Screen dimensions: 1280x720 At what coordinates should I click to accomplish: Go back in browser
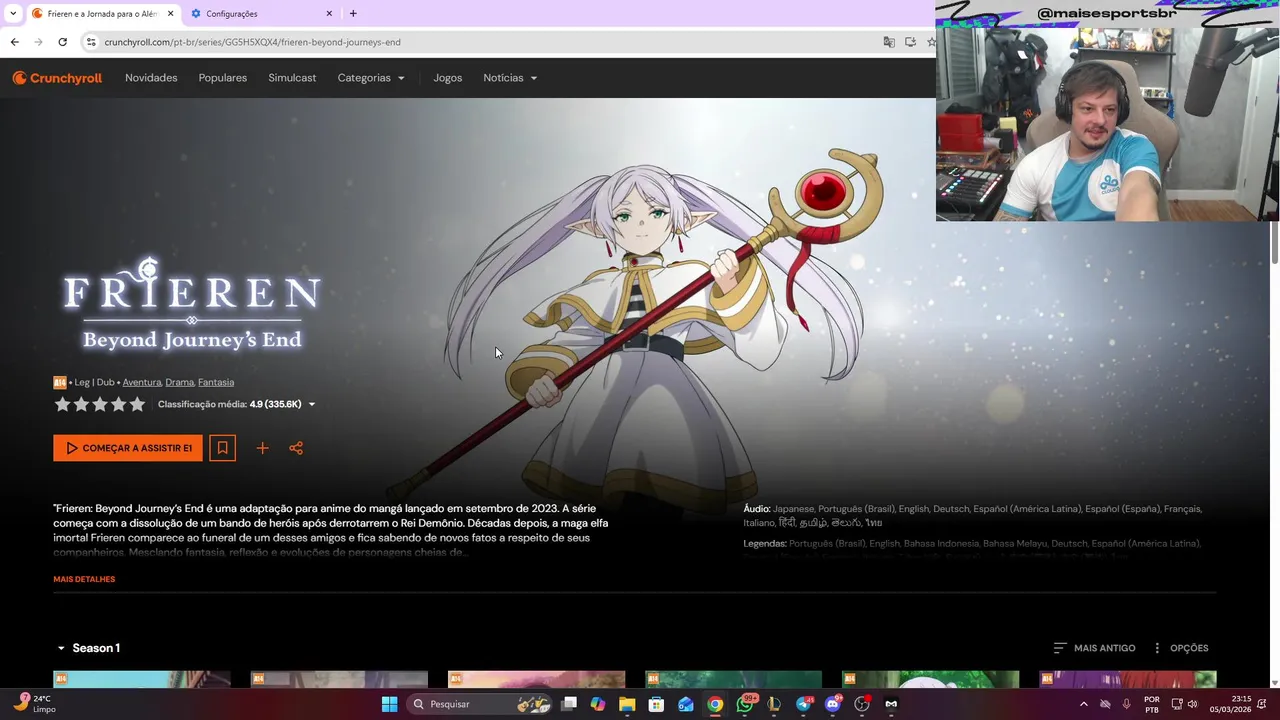tap(14, 42)
